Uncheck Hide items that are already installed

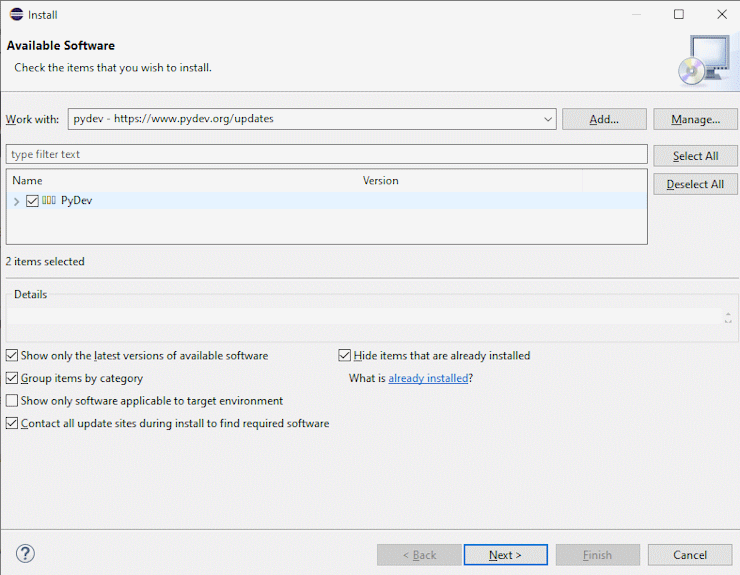(345, 355)
